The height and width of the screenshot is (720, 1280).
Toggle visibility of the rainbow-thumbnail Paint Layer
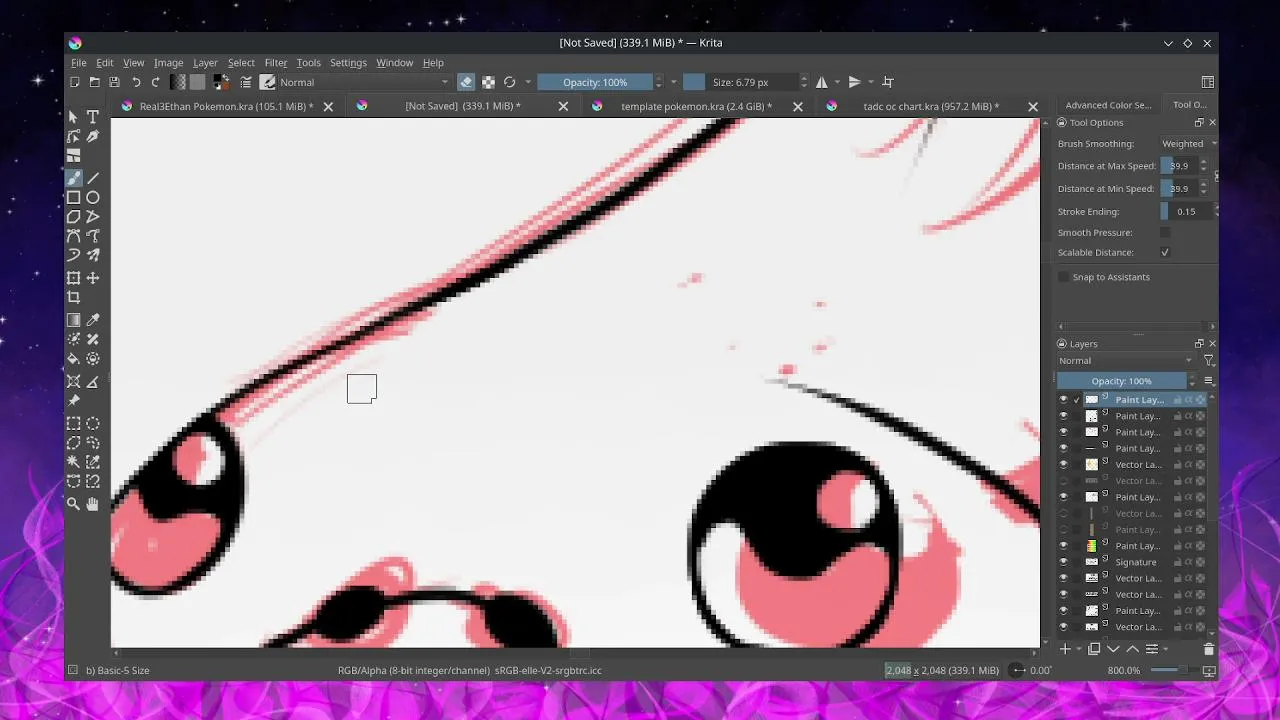1063,546
